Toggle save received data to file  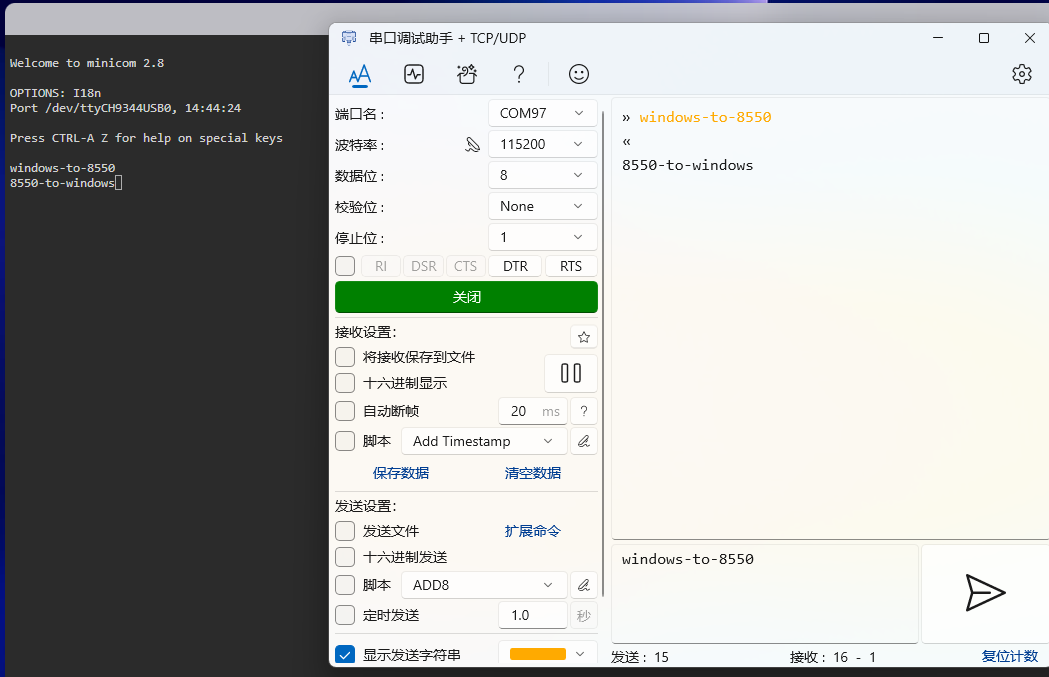pos(345,357)
